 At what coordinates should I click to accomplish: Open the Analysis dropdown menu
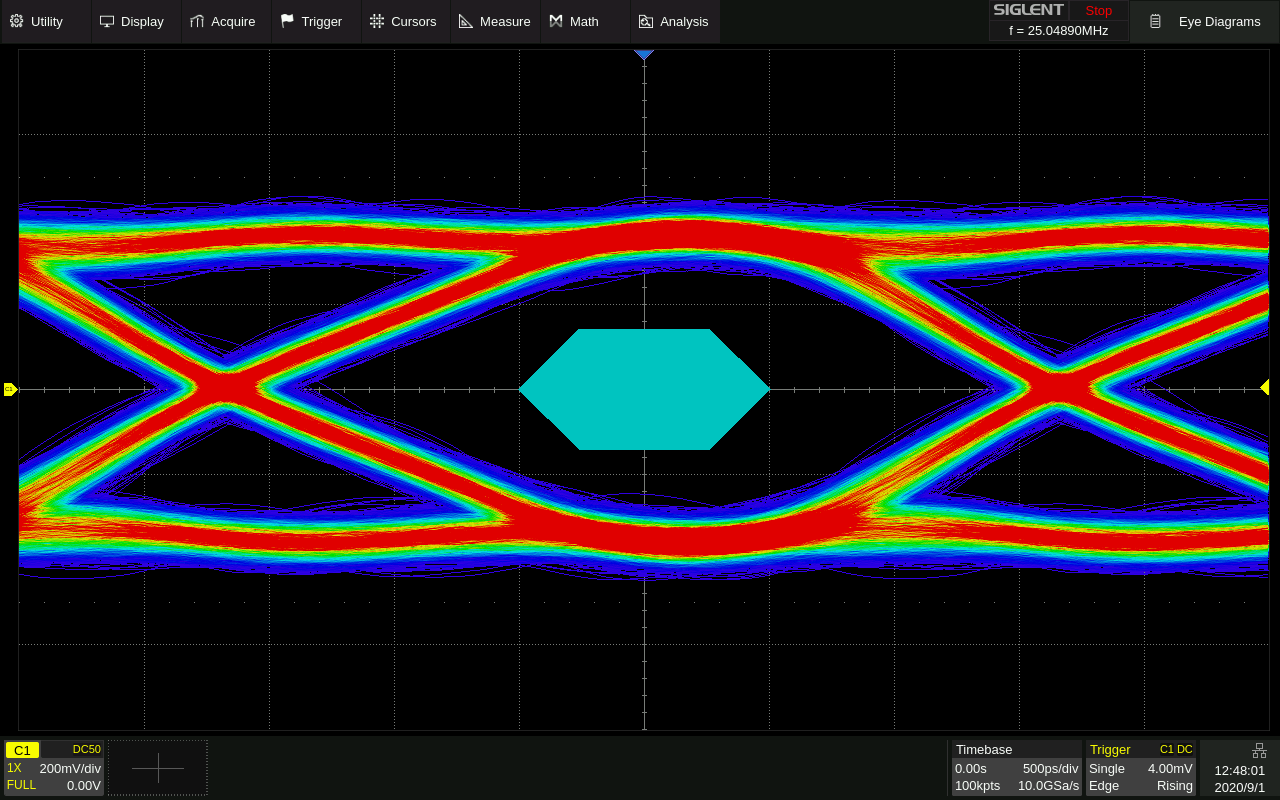coord(674,21)
